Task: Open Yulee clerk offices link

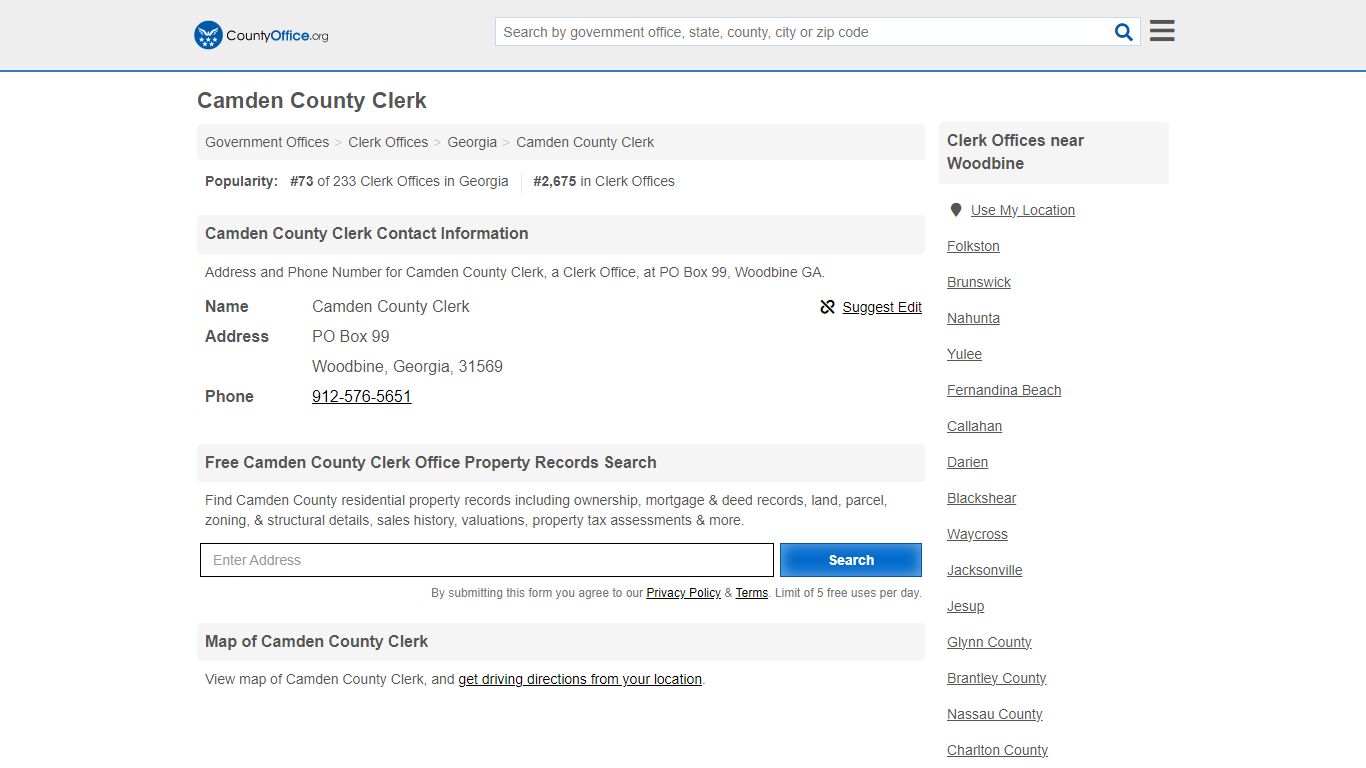Action: pos(964,354)
